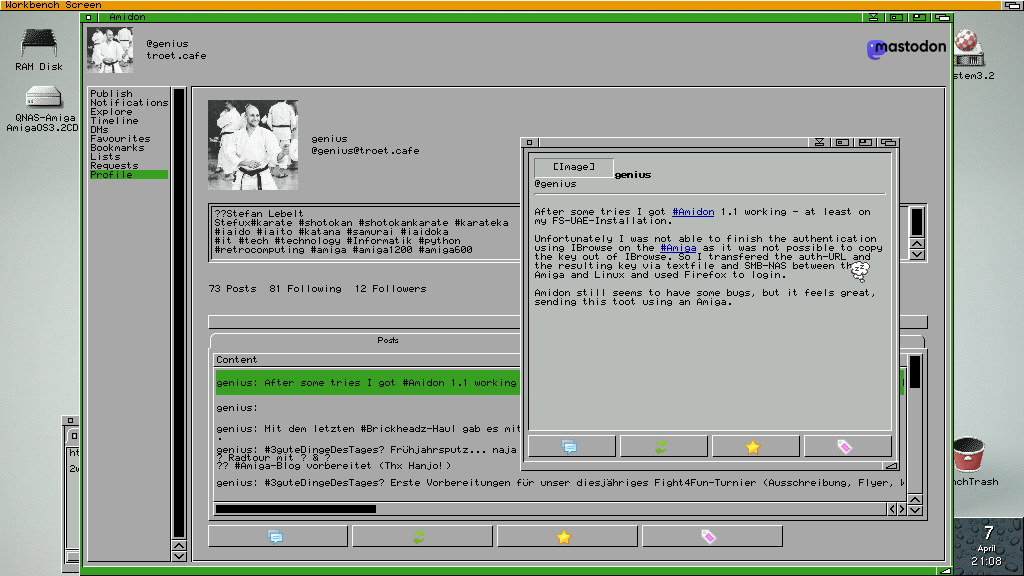Click the horizontal scrollbar thumb of Posts list
1024x576 pixels.
[x=296, y=509]
